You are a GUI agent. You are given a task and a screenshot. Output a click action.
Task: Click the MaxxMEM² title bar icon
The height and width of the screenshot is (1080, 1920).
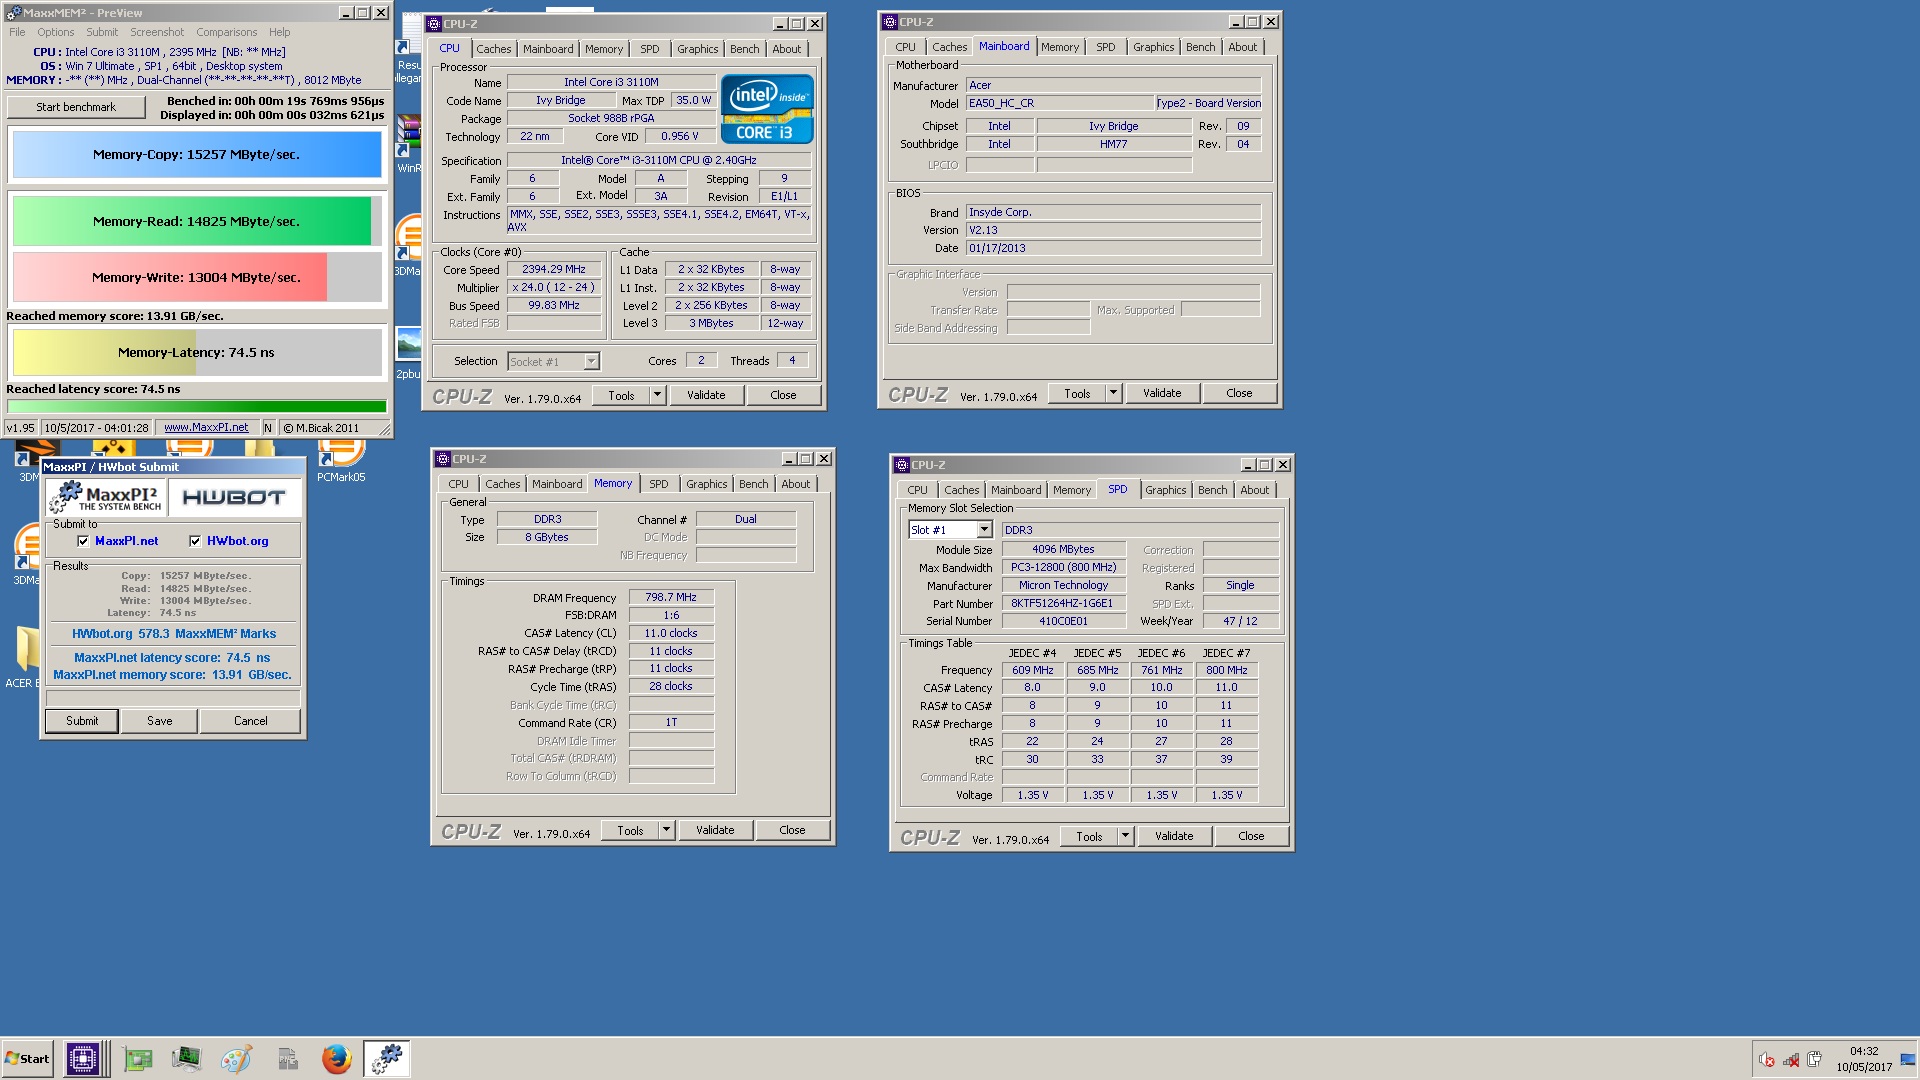[x=13, y=13]
